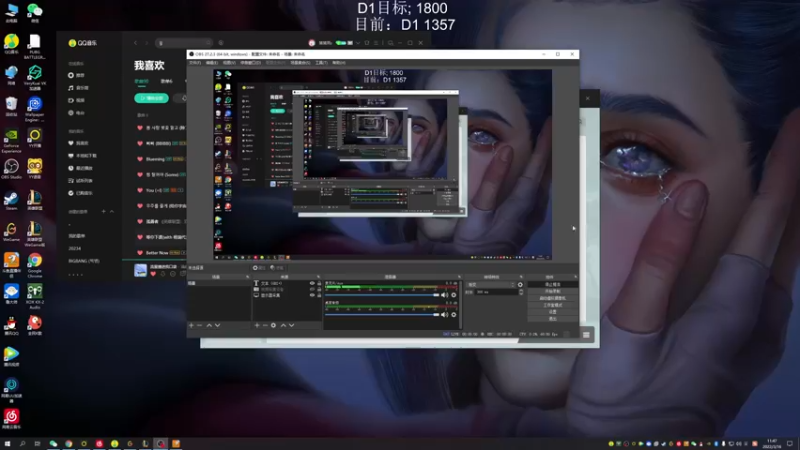Open the Scenes dock panel menu icon
Screen dimensions: 800x450
click(x=247, y=277)
